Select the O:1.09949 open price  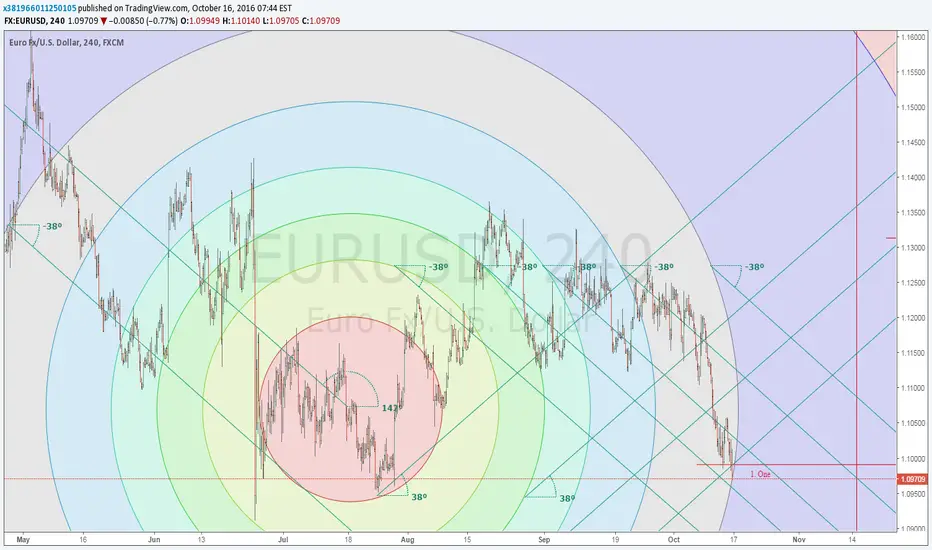click(200, 21)
